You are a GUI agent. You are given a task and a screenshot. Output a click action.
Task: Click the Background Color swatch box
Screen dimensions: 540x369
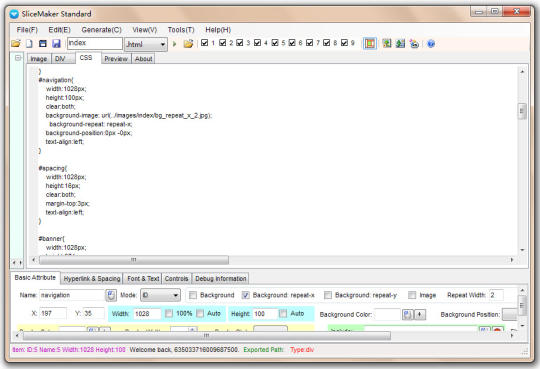(387, 314)
